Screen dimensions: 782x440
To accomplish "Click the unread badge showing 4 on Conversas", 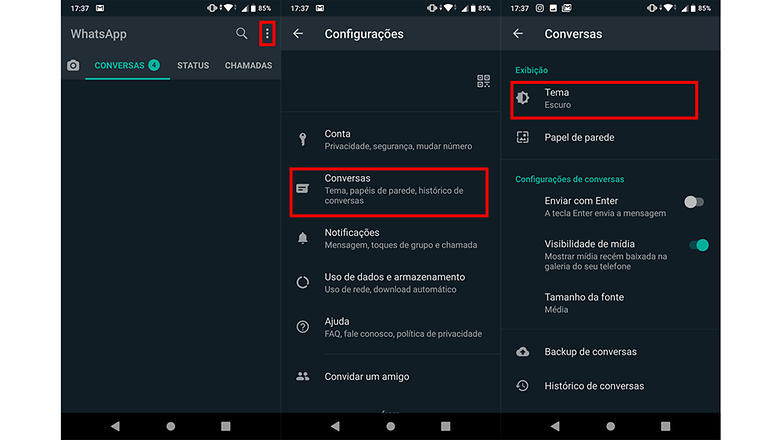I will [154, 65].
